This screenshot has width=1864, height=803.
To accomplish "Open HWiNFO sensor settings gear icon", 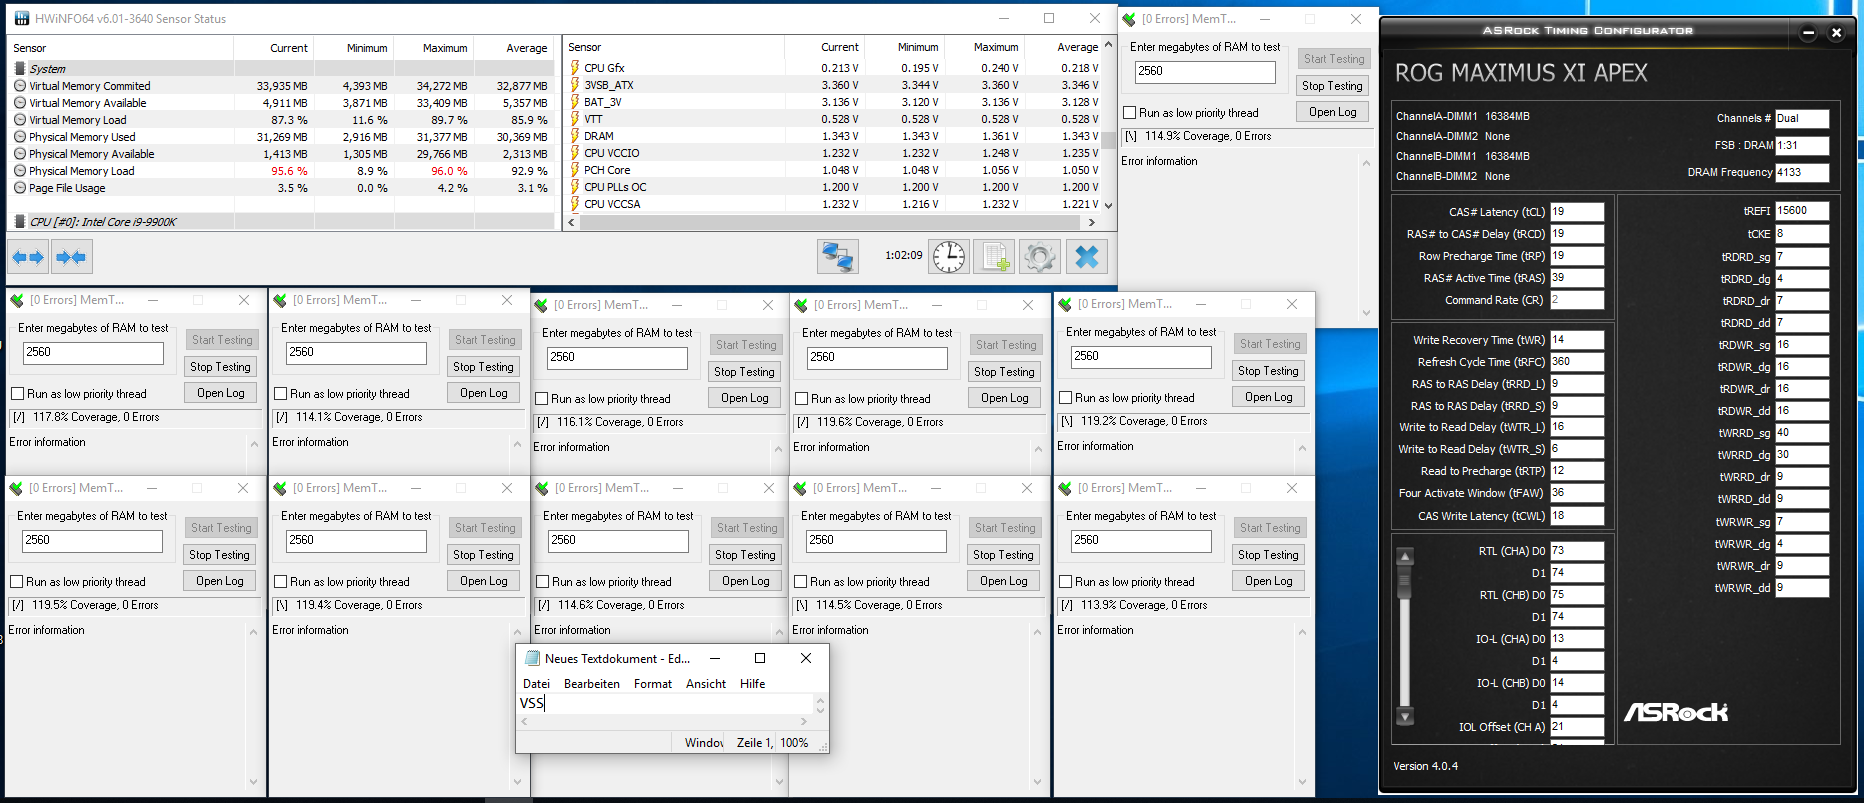I will [1040, 257].
